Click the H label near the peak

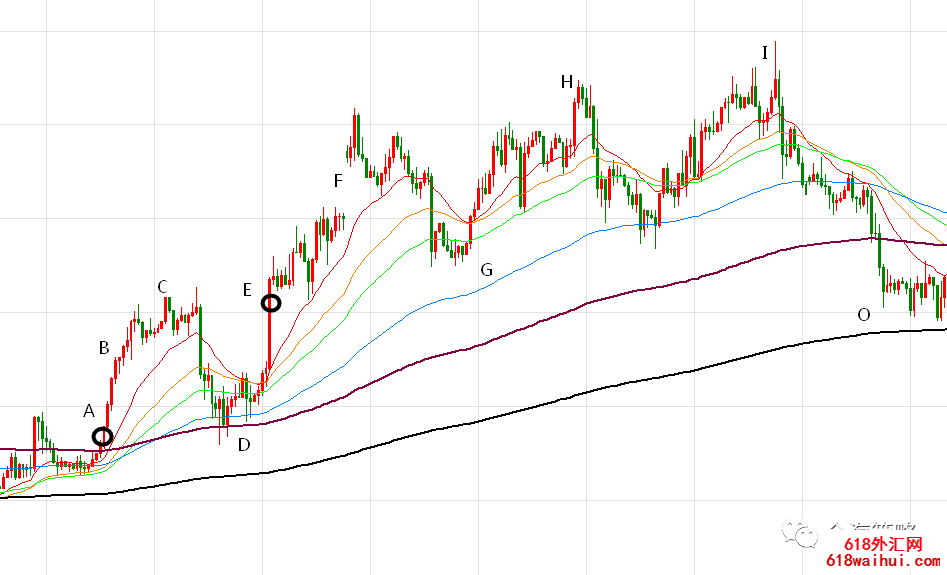pyautogui.click(x=567, y=81)
